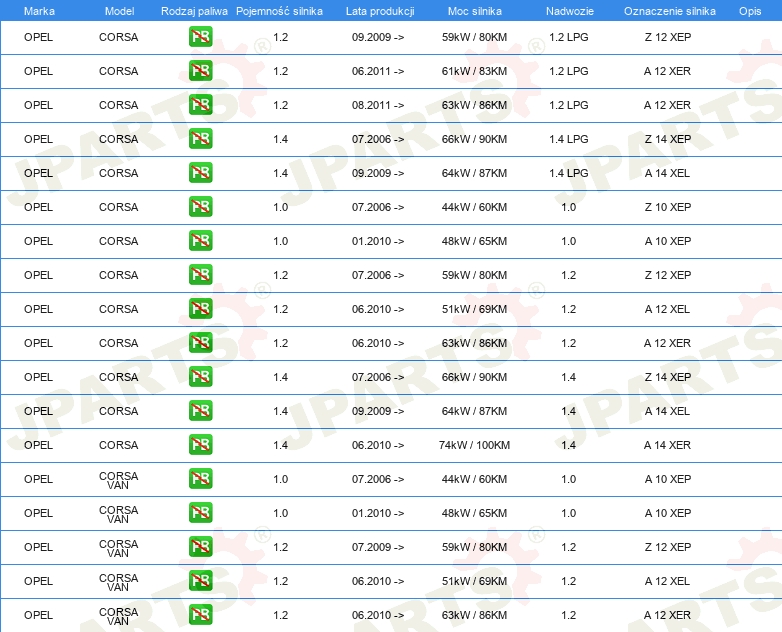Viewport: 782px width, 632px height.
Task: Select the '74kW / 100KM' power cell
Action: click(474, 445)
